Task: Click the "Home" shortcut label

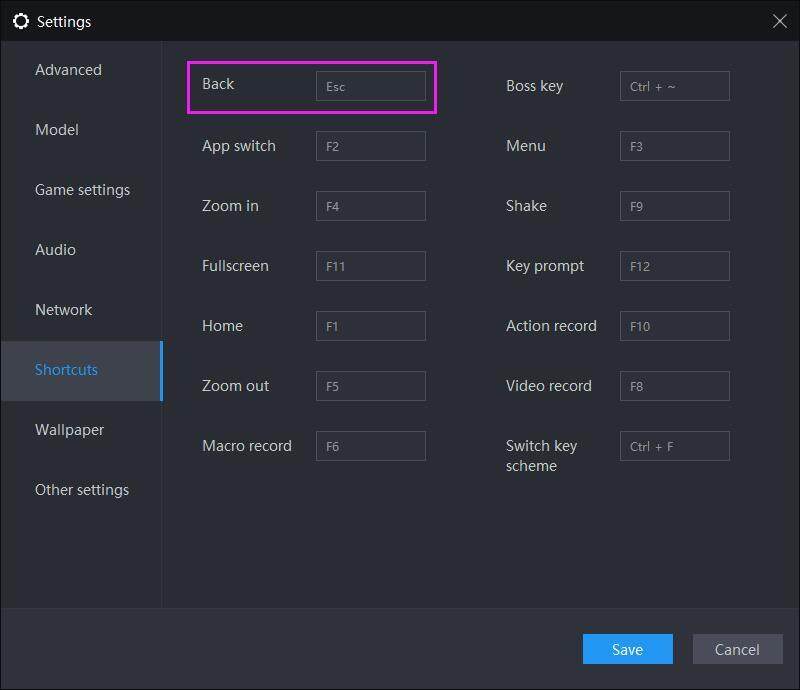Action: pyautogui.click(x=222, y=326)
